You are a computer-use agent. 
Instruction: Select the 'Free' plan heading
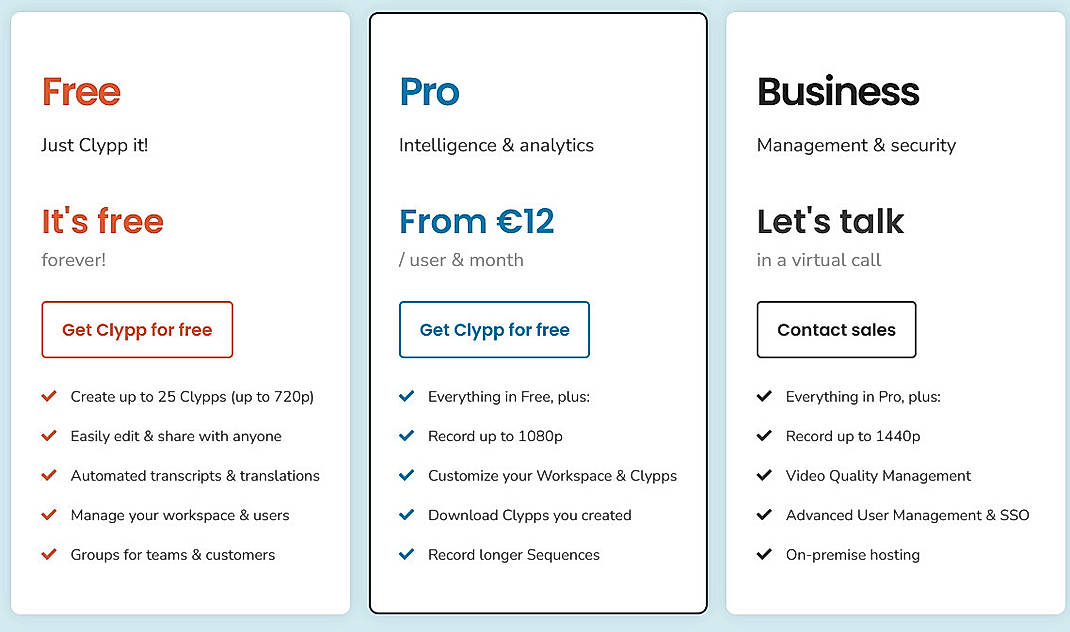[80, 91]
